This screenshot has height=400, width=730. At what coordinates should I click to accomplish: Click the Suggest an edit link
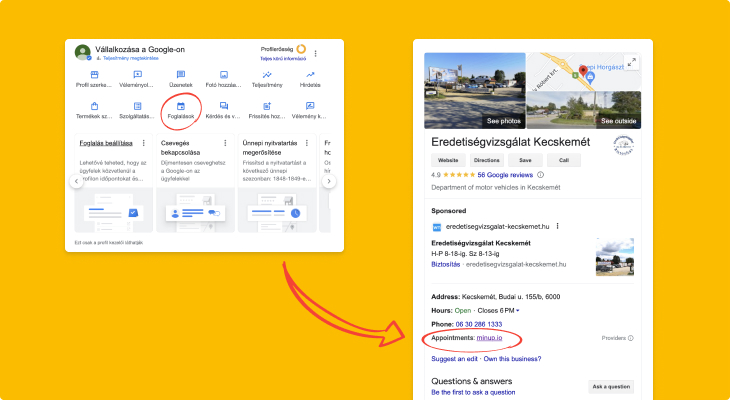point(454,359)
